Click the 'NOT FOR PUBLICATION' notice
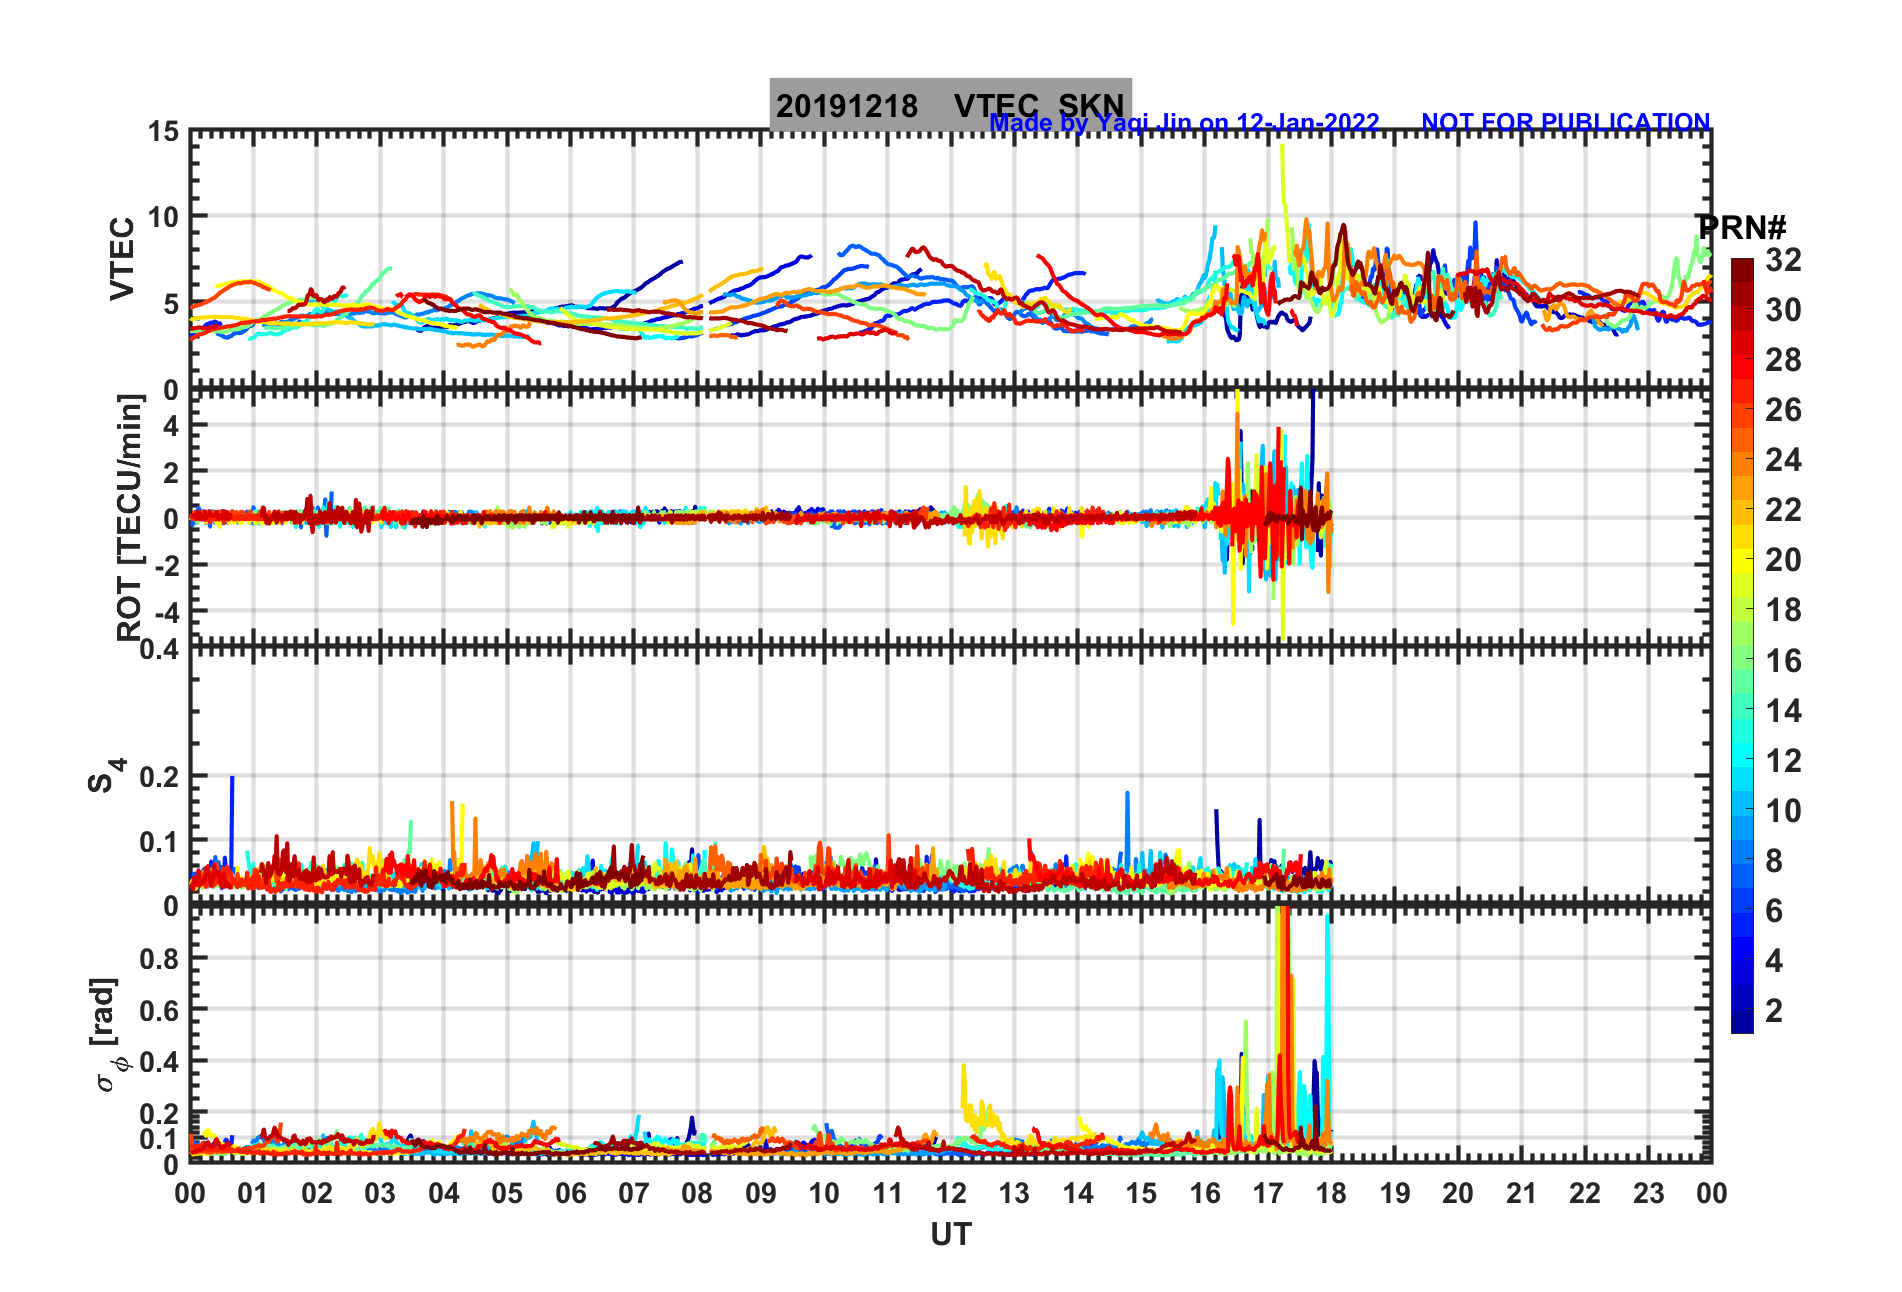Screen dimensions: 1902x1292 point(1566,123)
